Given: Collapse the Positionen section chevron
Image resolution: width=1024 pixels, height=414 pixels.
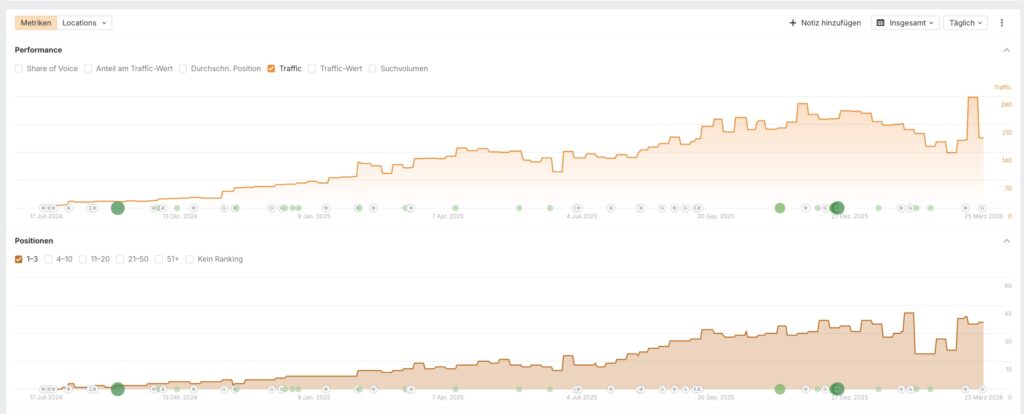Looking at the screenshot, I should click(1005, 241).
